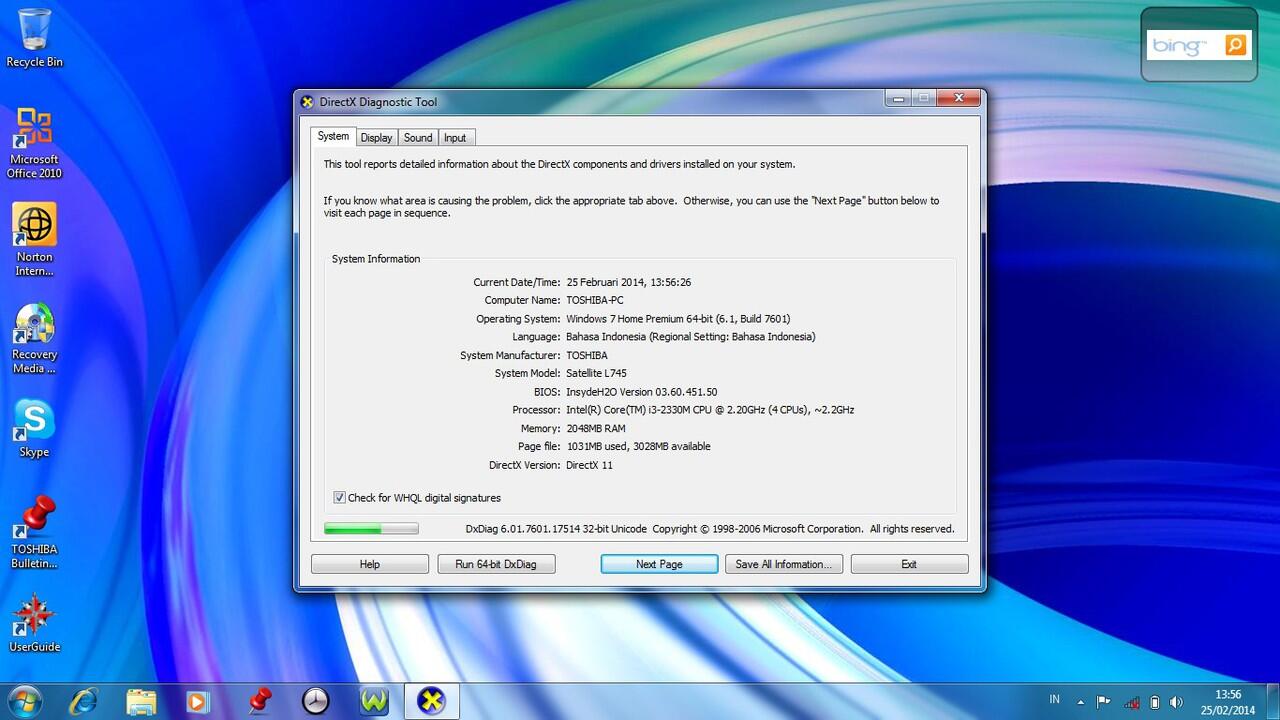Click the red pushpin taskbar icon
Viewport: 1280px width, 720px height.
258,701
